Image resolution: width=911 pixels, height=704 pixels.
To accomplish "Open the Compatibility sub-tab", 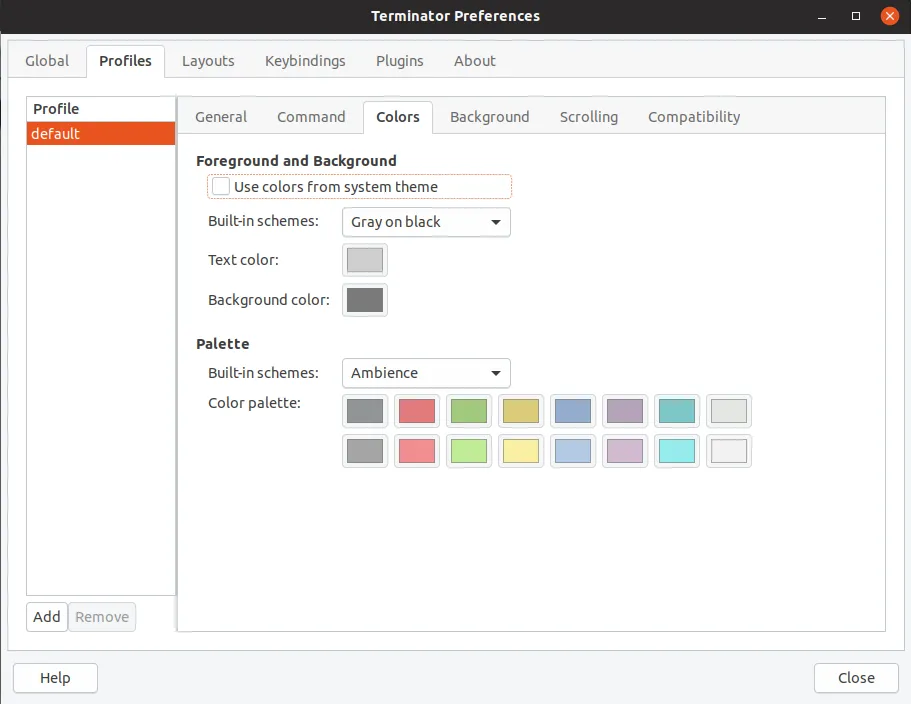I will click(x=694, y=117).
